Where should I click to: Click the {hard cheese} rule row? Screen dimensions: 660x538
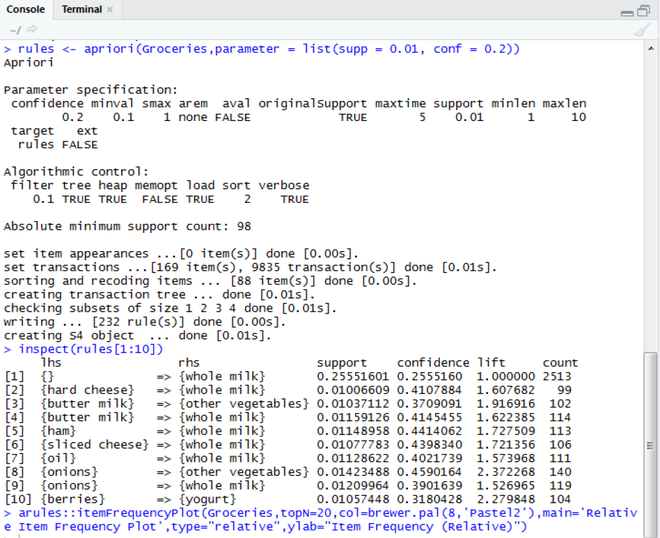click(x=288, y=390)
